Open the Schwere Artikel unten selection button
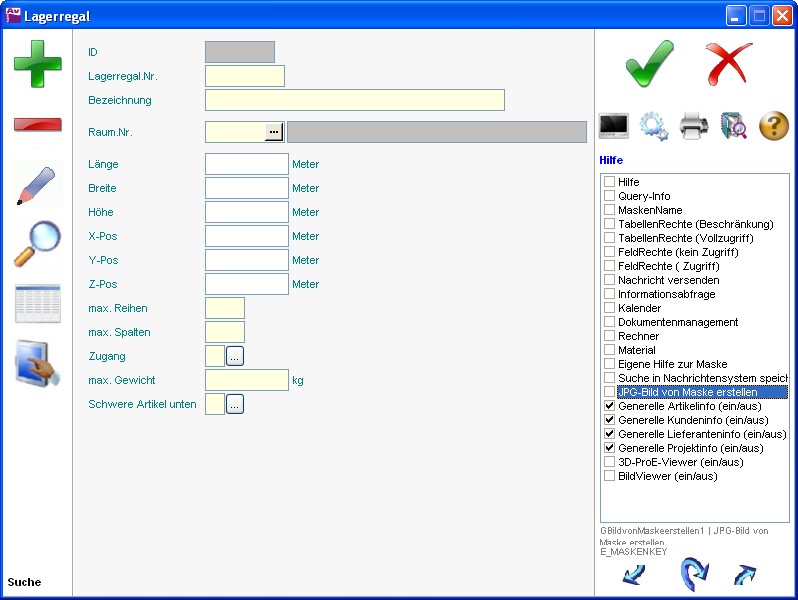 pyautogui.click(x=235, y=405)
